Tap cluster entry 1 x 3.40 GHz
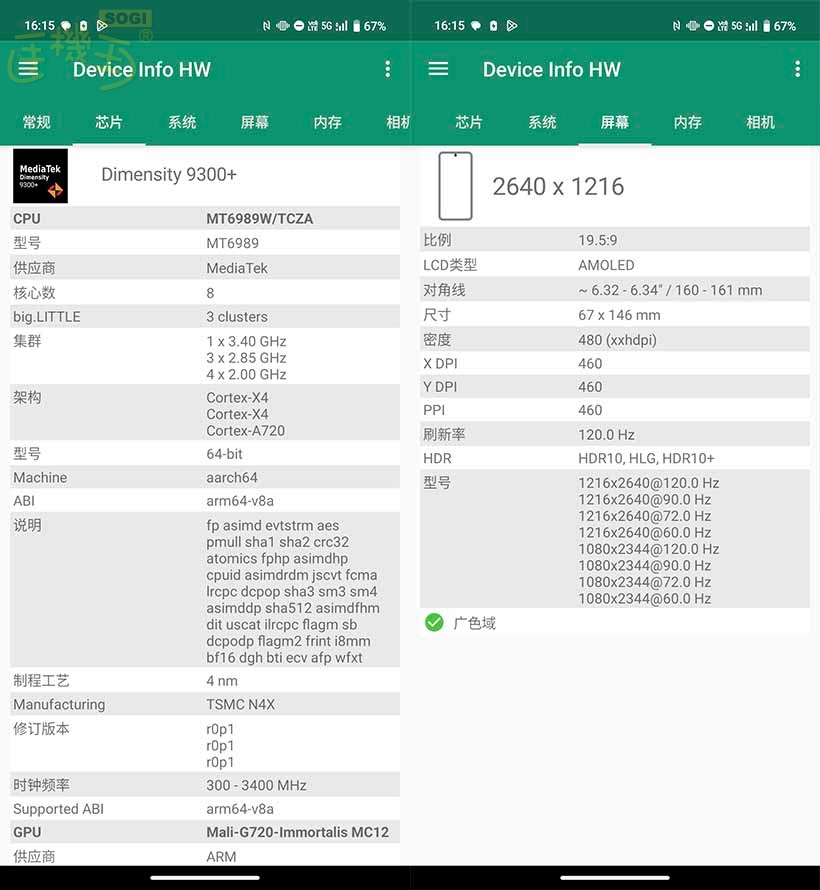 (x=246, y=341)
